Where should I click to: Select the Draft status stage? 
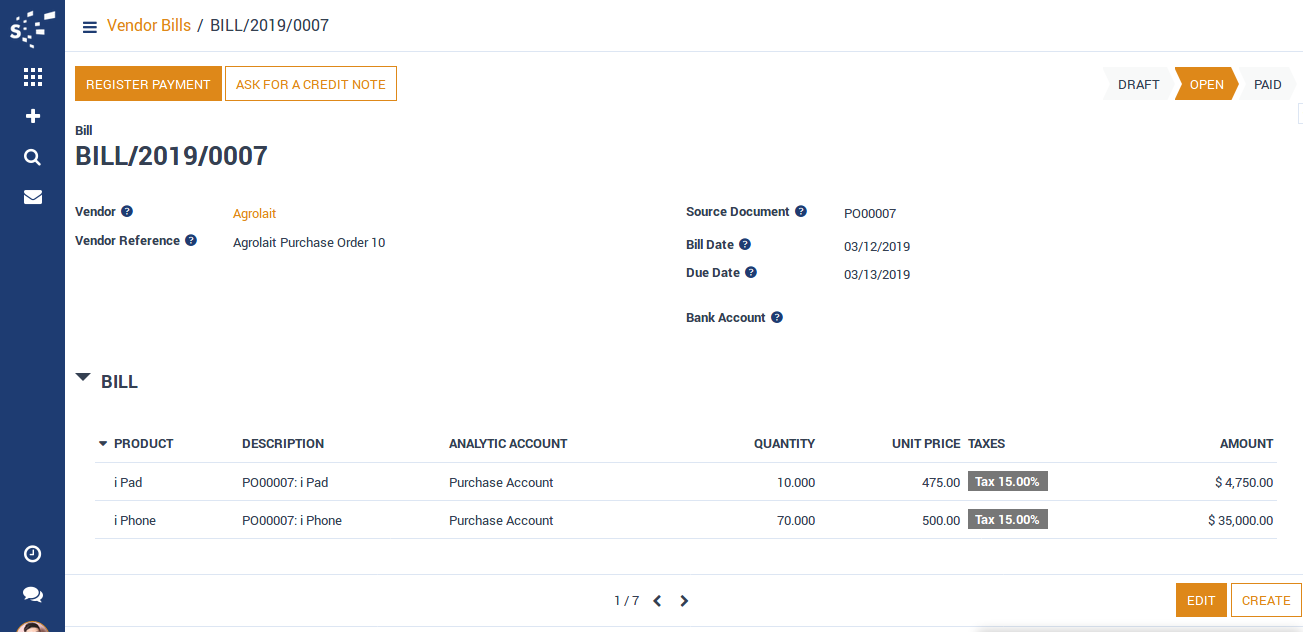pos(1138,85)
